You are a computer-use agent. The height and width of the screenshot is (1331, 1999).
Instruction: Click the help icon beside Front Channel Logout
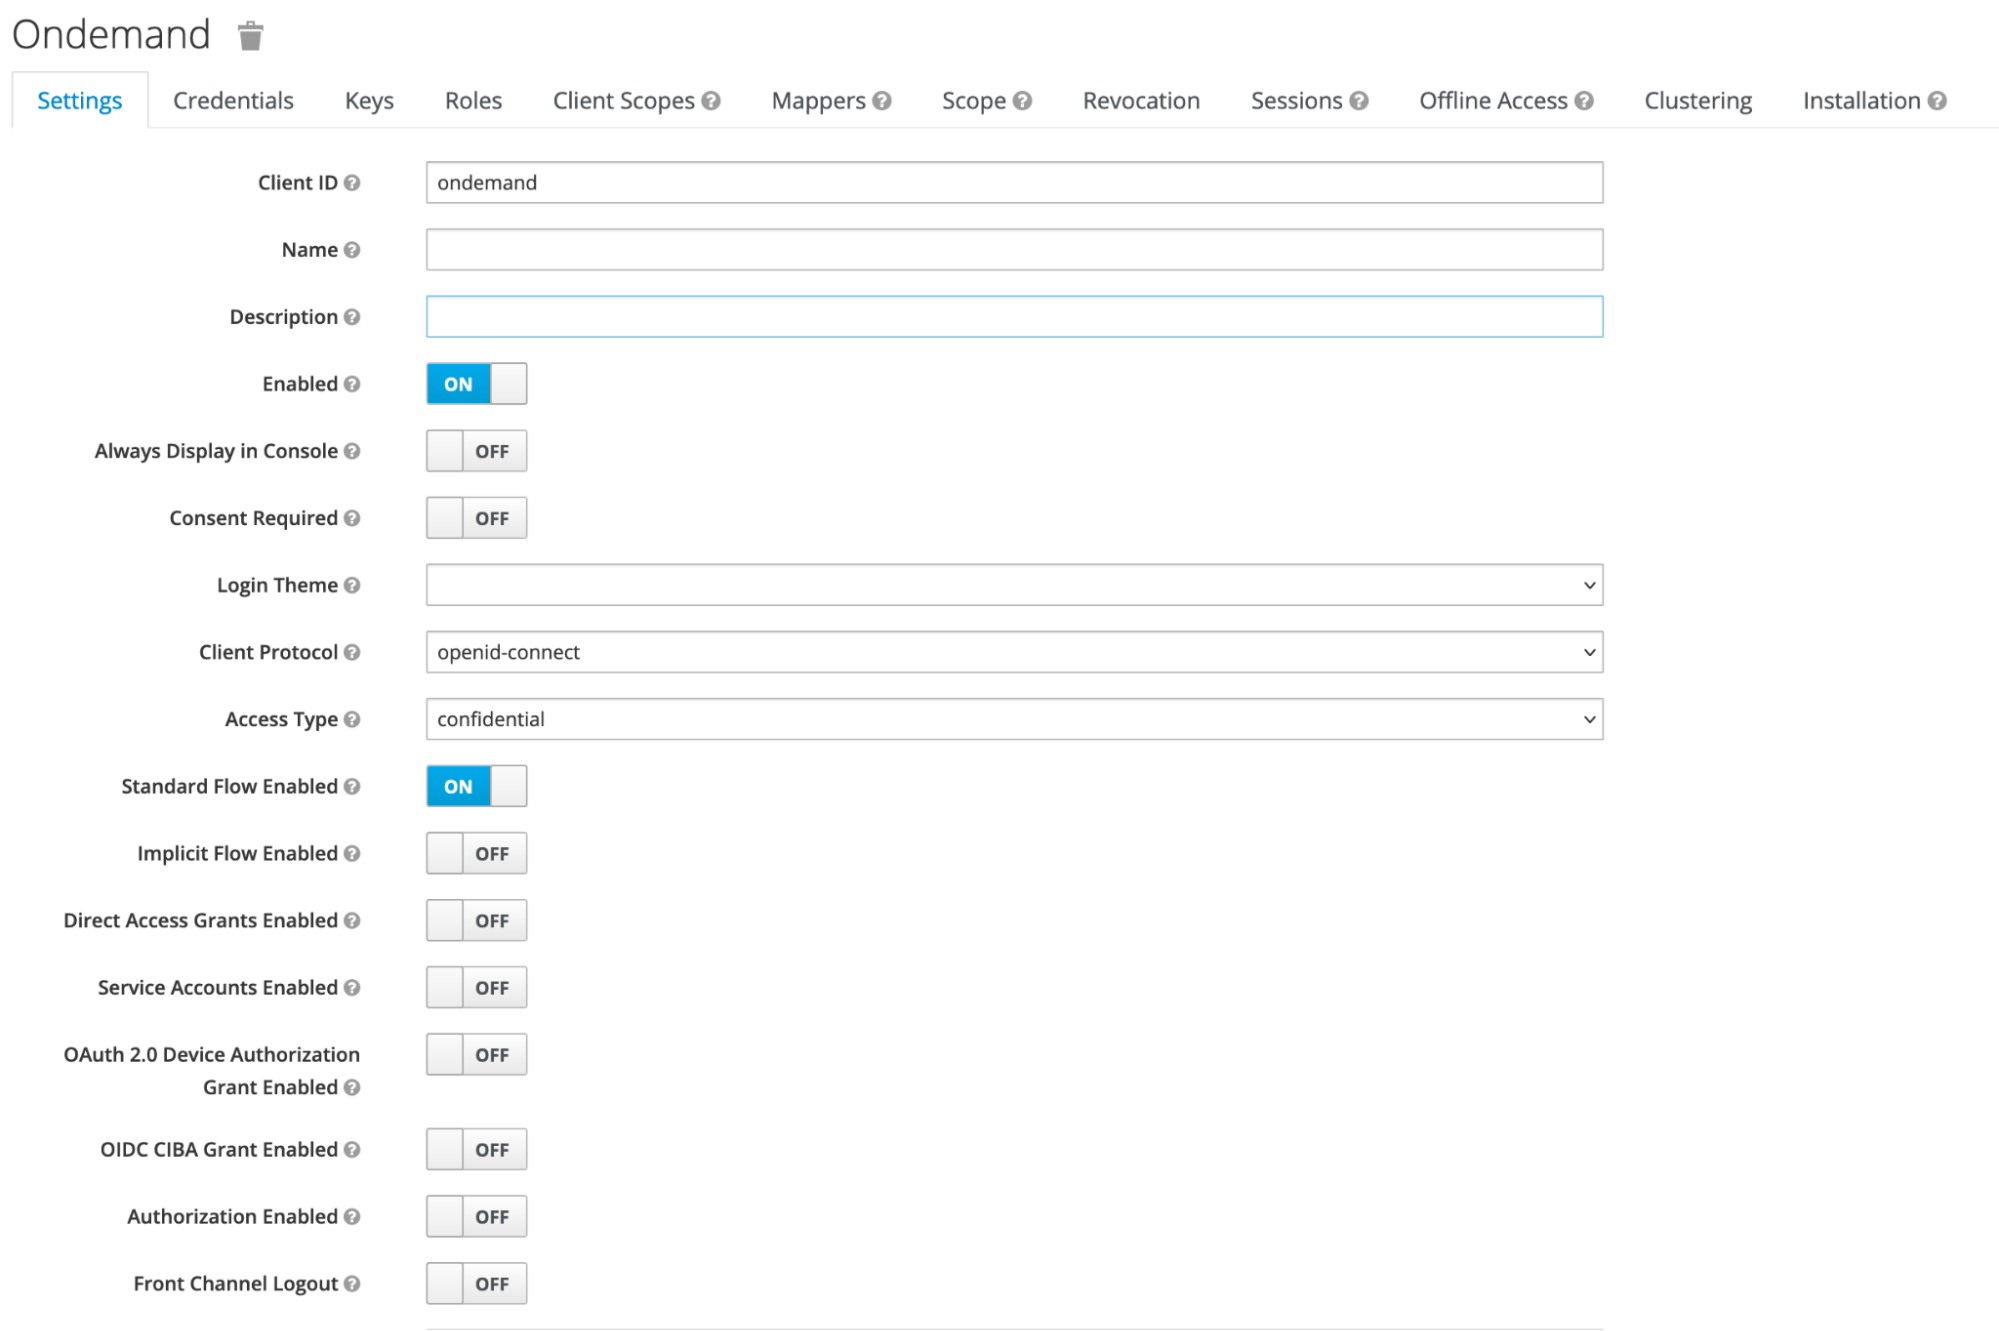click(x=352, y=1283)
